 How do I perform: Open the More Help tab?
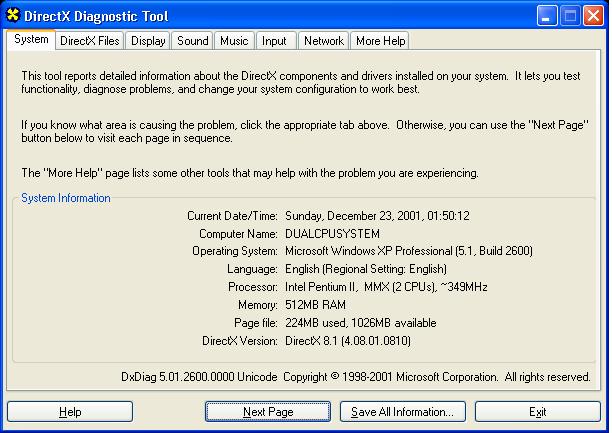pos(380,41)
